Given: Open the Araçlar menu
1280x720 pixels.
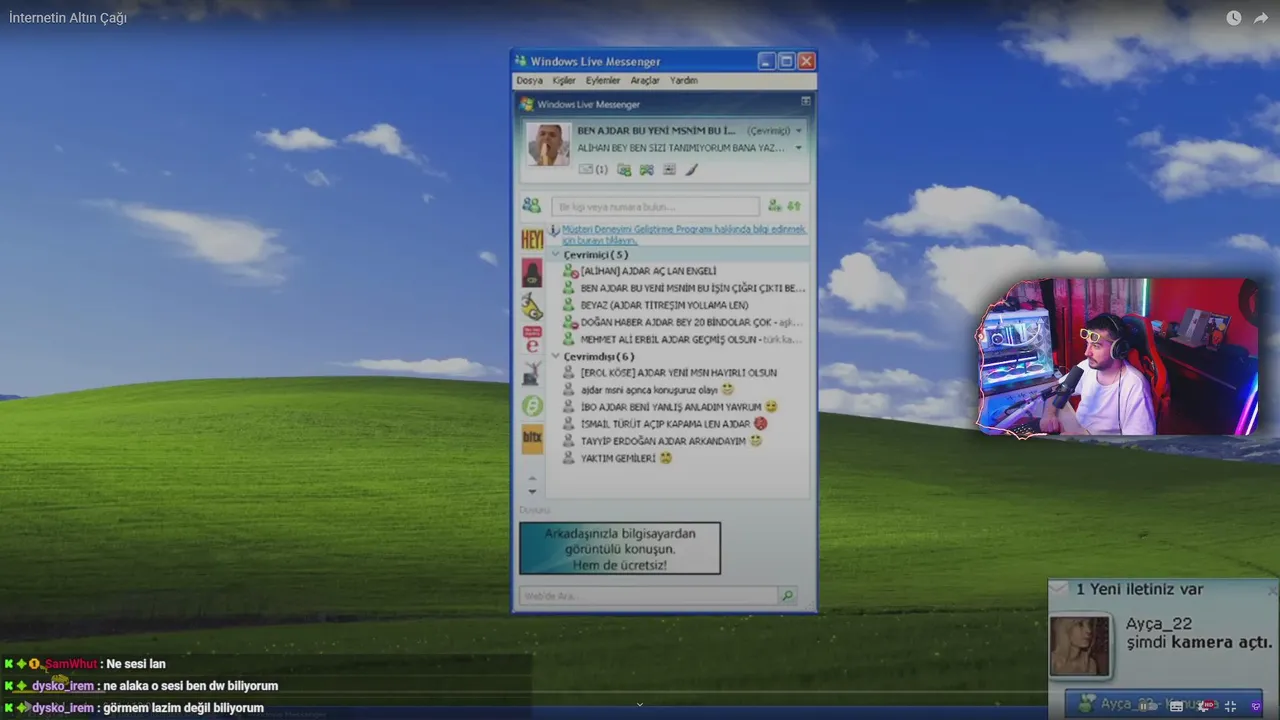Looking at the screenshot, I should (x=645, y=80).
